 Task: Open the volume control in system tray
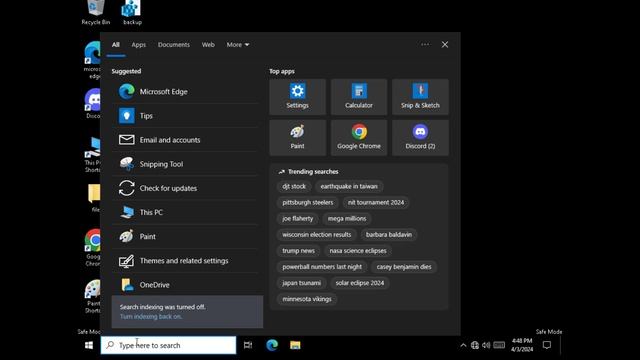pos(486,345)
